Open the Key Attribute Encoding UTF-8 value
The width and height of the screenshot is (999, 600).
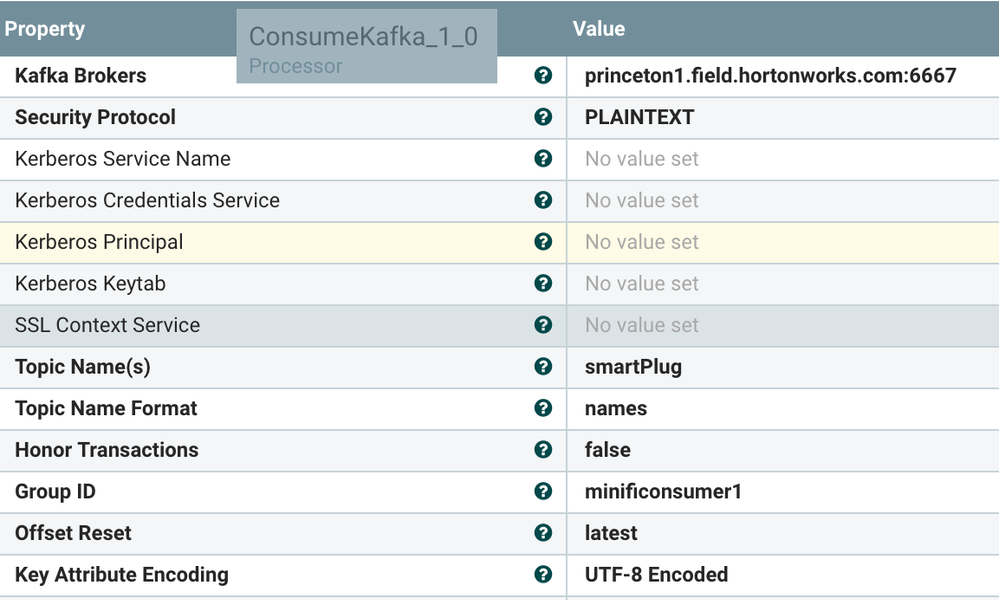click(656, 575)
